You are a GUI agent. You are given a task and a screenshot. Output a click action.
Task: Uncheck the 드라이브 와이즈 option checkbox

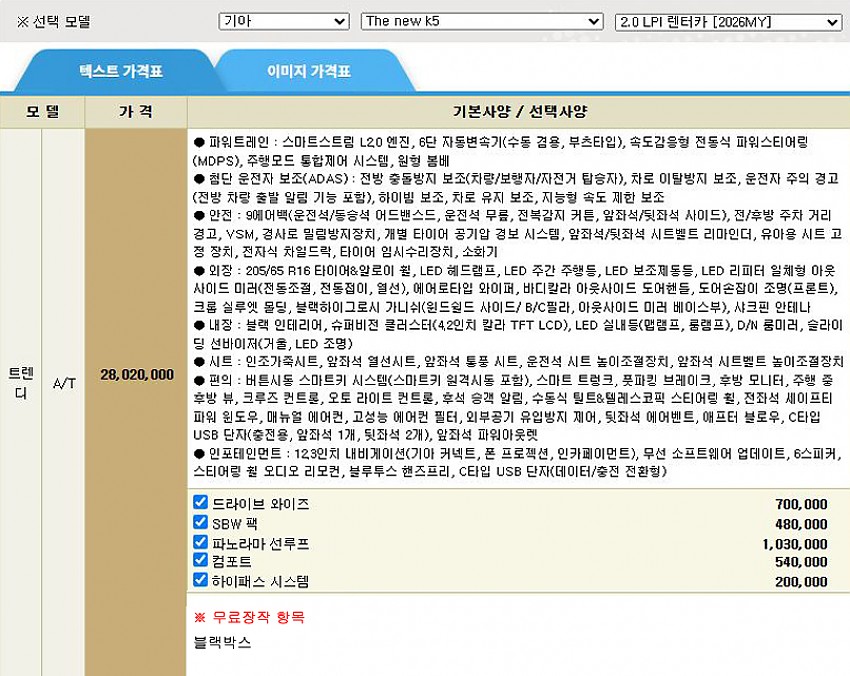tap(200, 503)
